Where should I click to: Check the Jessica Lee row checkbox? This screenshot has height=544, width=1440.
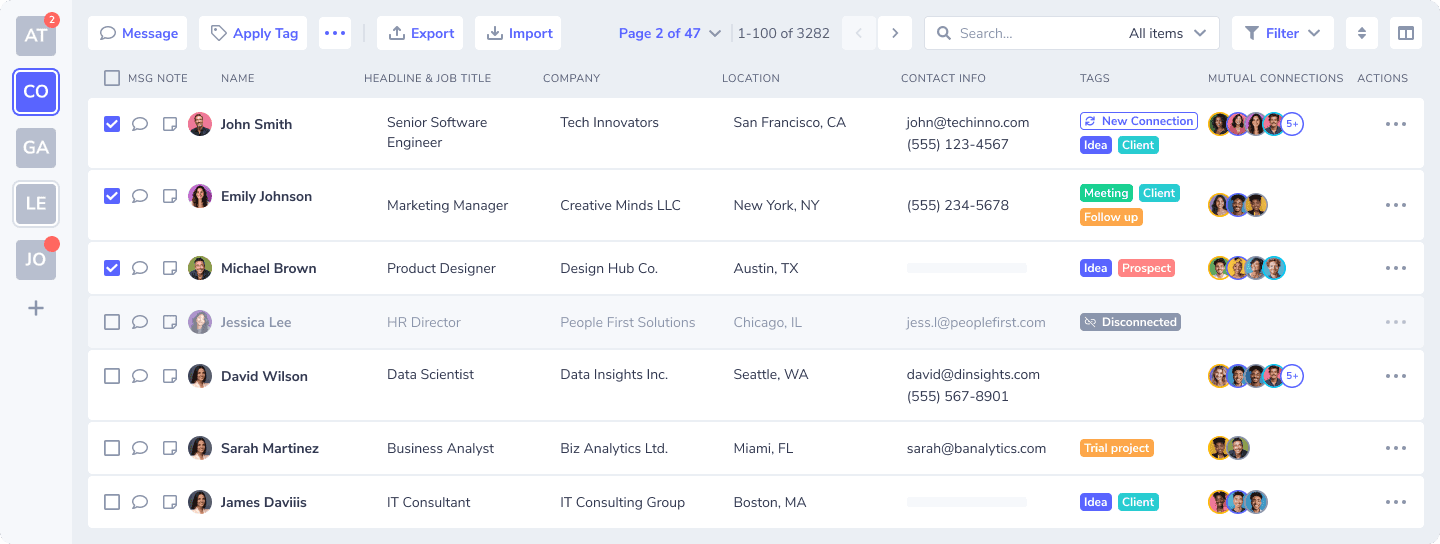click(112, 322)
